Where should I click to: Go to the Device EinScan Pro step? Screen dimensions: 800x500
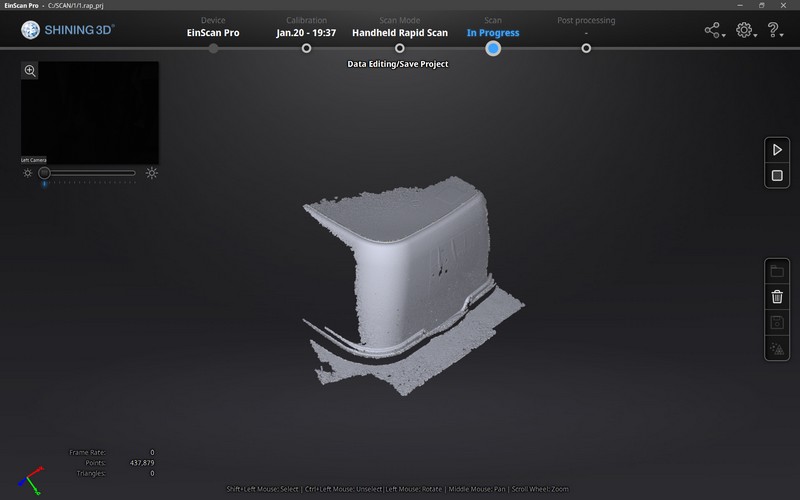pyautogui.click(x=213, y=47)
